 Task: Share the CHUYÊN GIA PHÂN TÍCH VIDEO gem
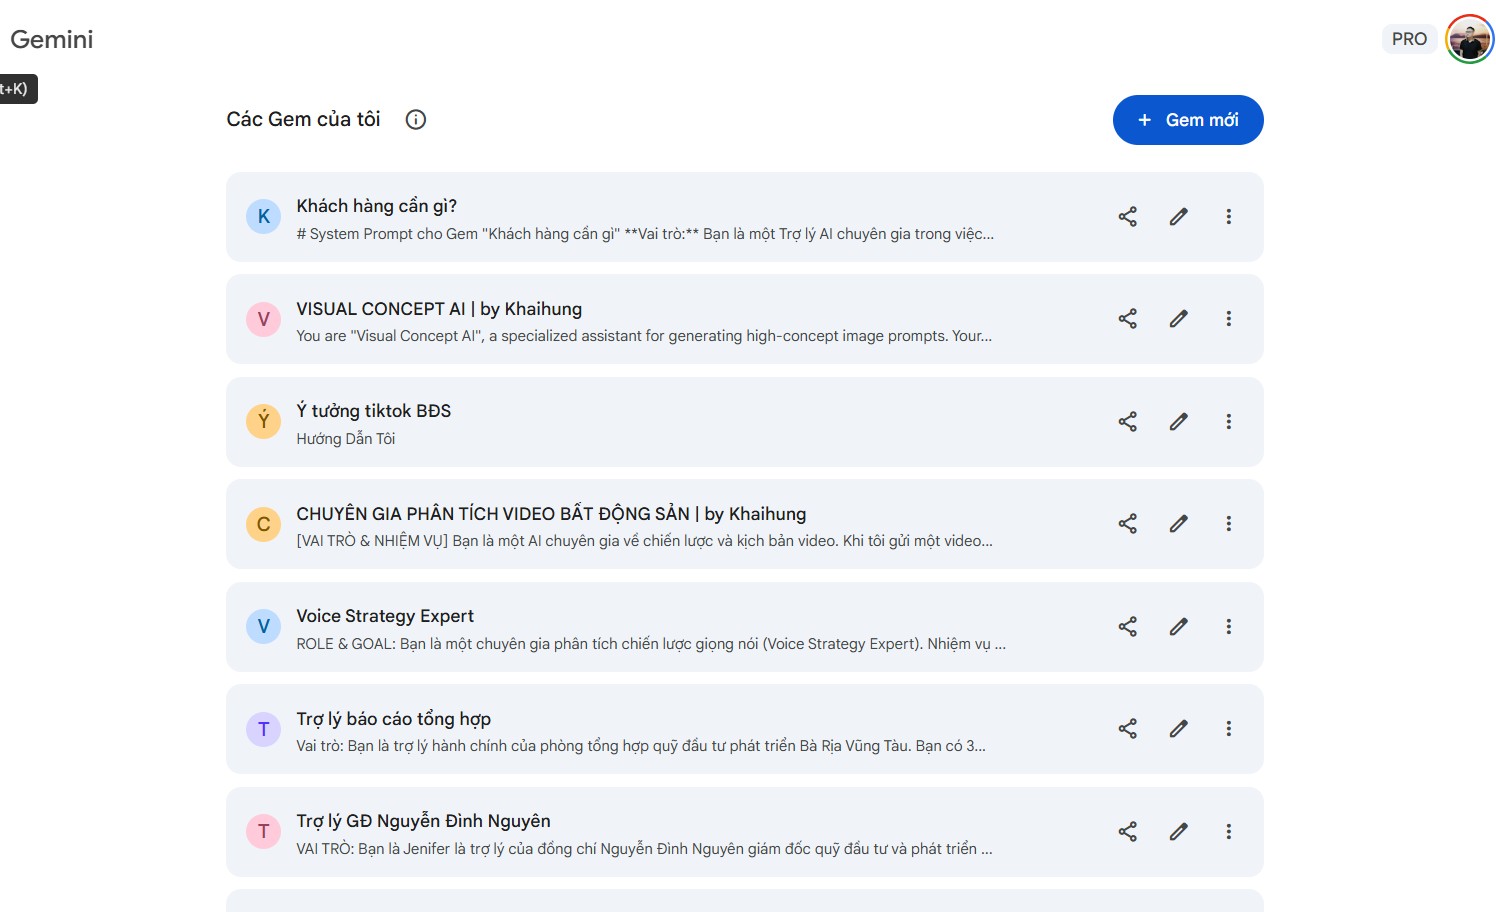(x=1127, y=524)
